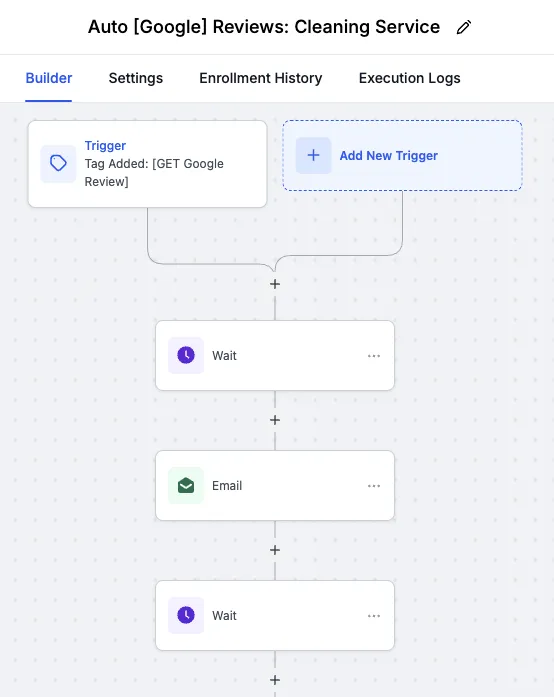Click plus icon in Add New Trigger box
The height and width of the screenshot is (697, 554).
point(313,155)
